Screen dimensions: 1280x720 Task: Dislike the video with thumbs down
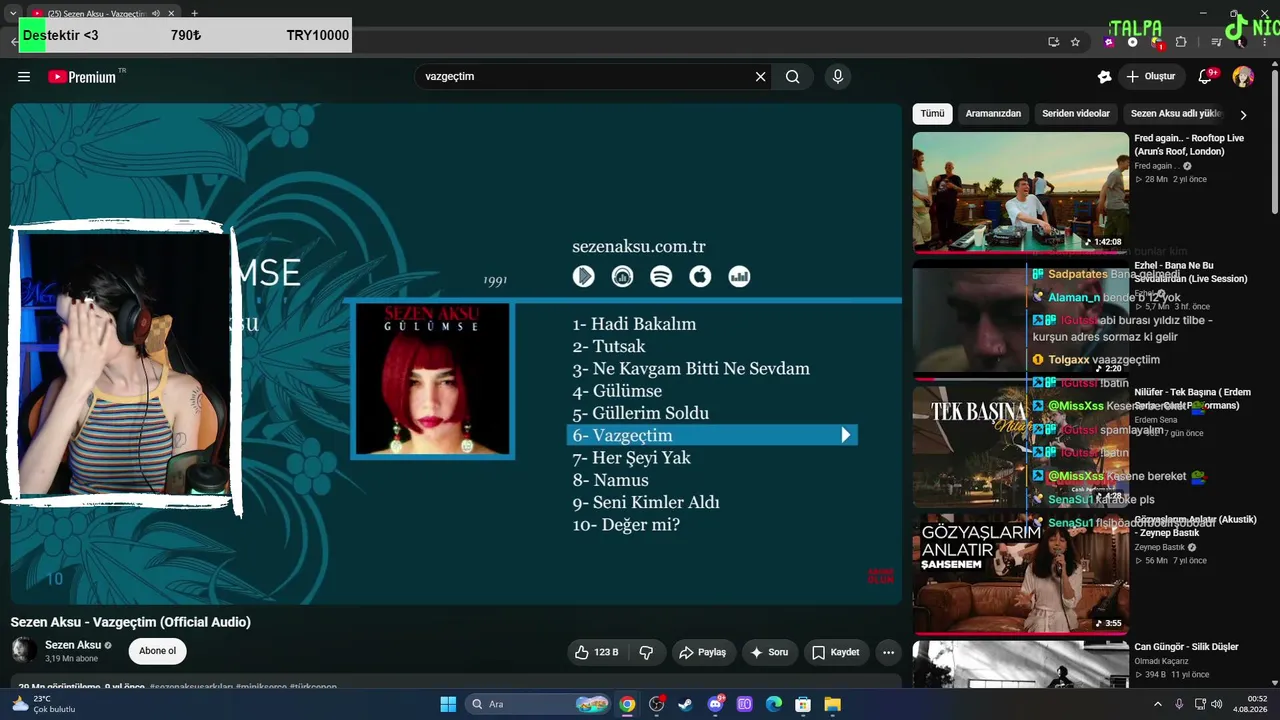tap(647, 652)
